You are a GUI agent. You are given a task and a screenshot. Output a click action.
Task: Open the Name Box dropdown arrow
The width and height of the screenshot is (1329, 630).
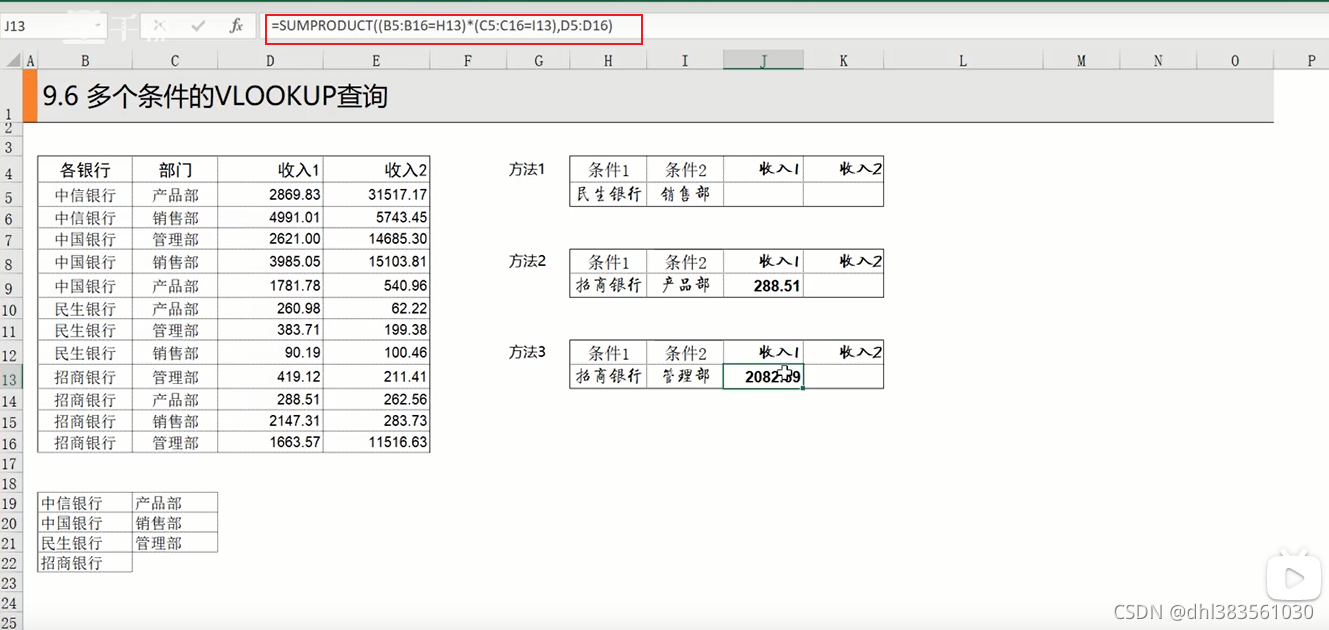[97, 26]
